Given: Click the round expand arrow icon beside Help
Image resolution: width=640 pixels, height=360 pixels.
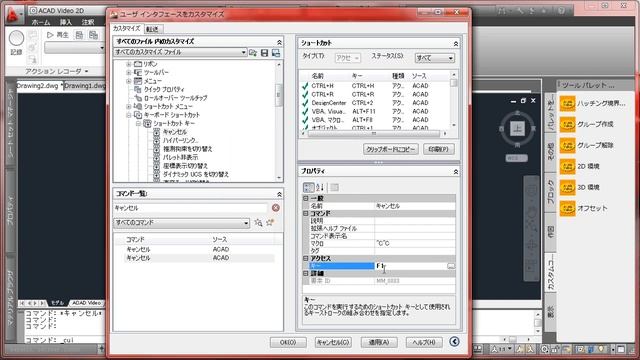Looking at the screenshot, I should [x=454, y=342].
